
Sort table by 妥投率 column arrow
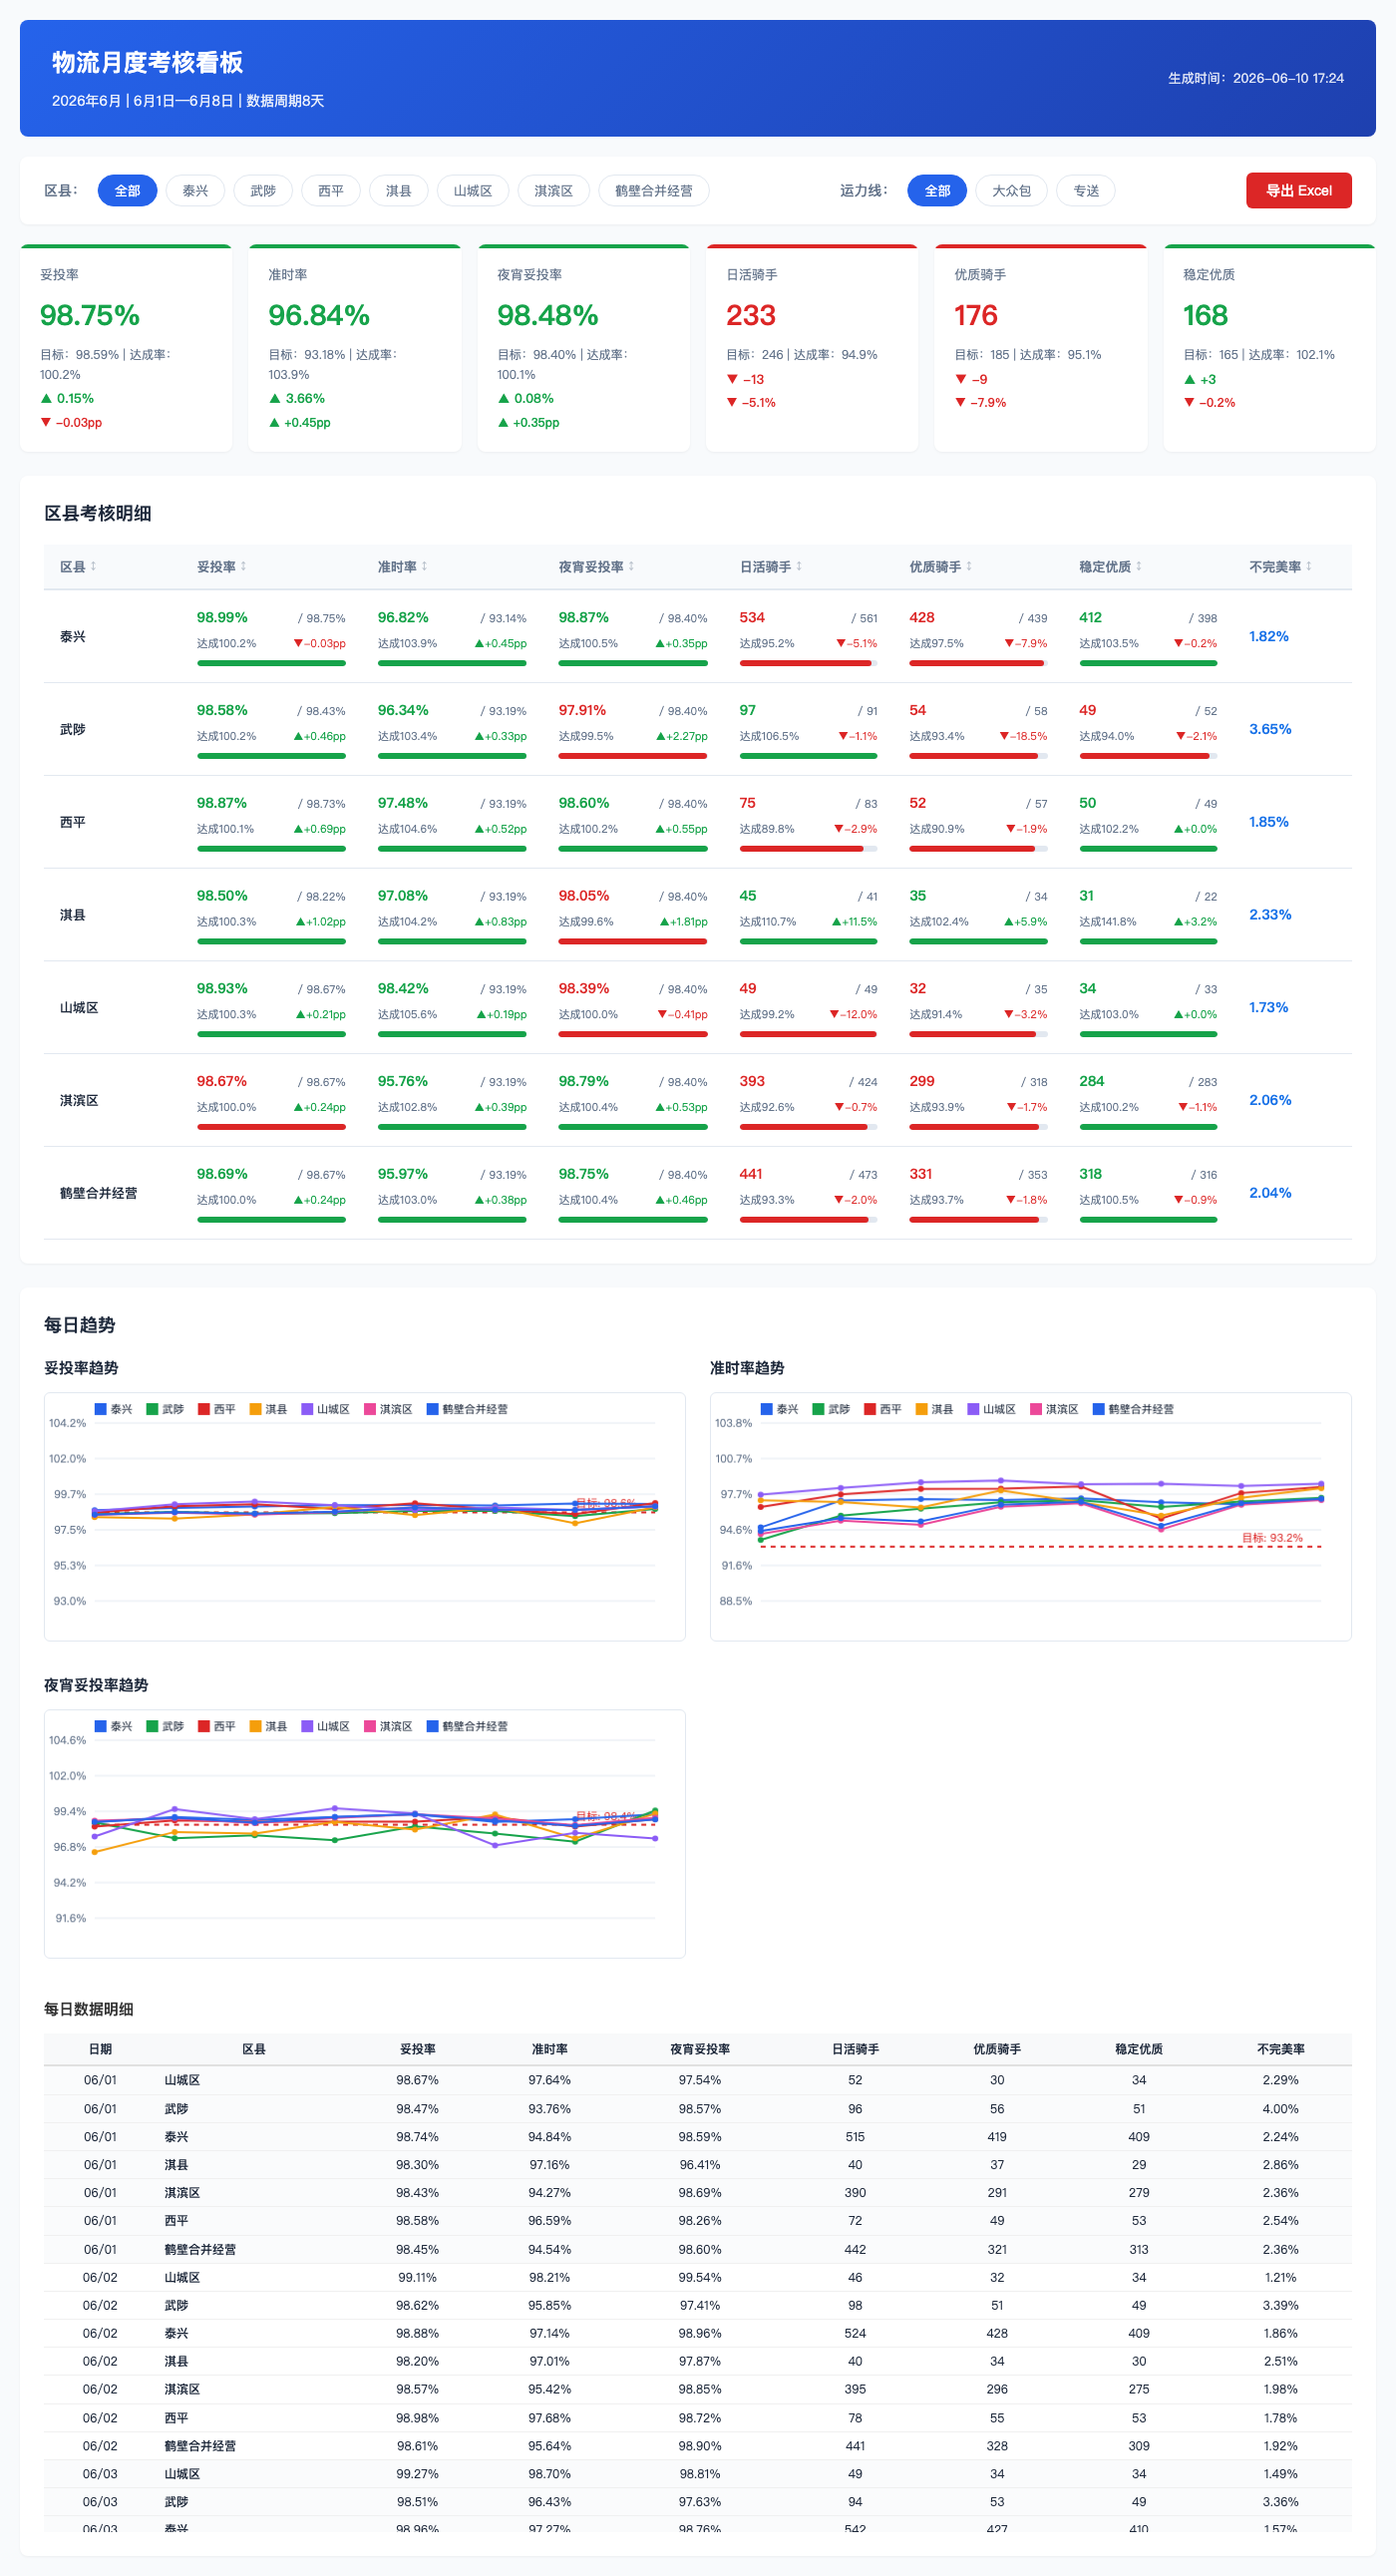point(243,566)
